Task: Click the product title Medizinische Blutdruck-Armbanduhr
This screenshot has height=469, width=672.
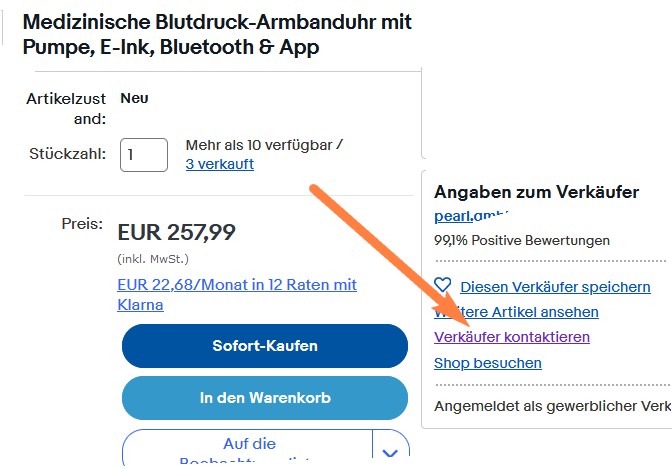Action: pos(217,34)
